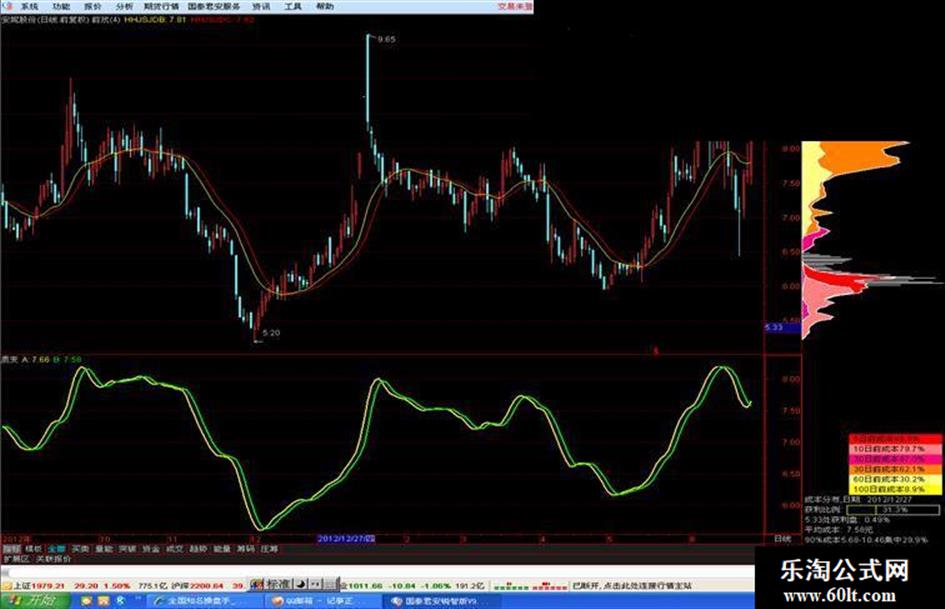Select the 模板 indicator tab
This screenshot has width=945, height=609.
tap(33, 549)
